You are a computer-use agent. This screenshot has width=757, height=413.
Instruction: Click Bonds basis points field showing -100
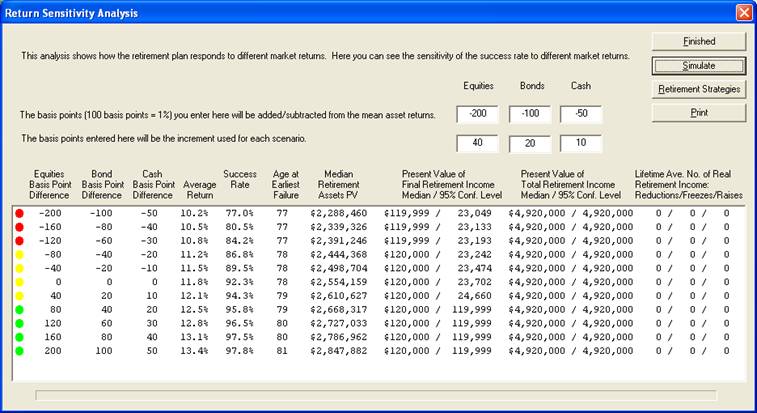click(529, 115)
